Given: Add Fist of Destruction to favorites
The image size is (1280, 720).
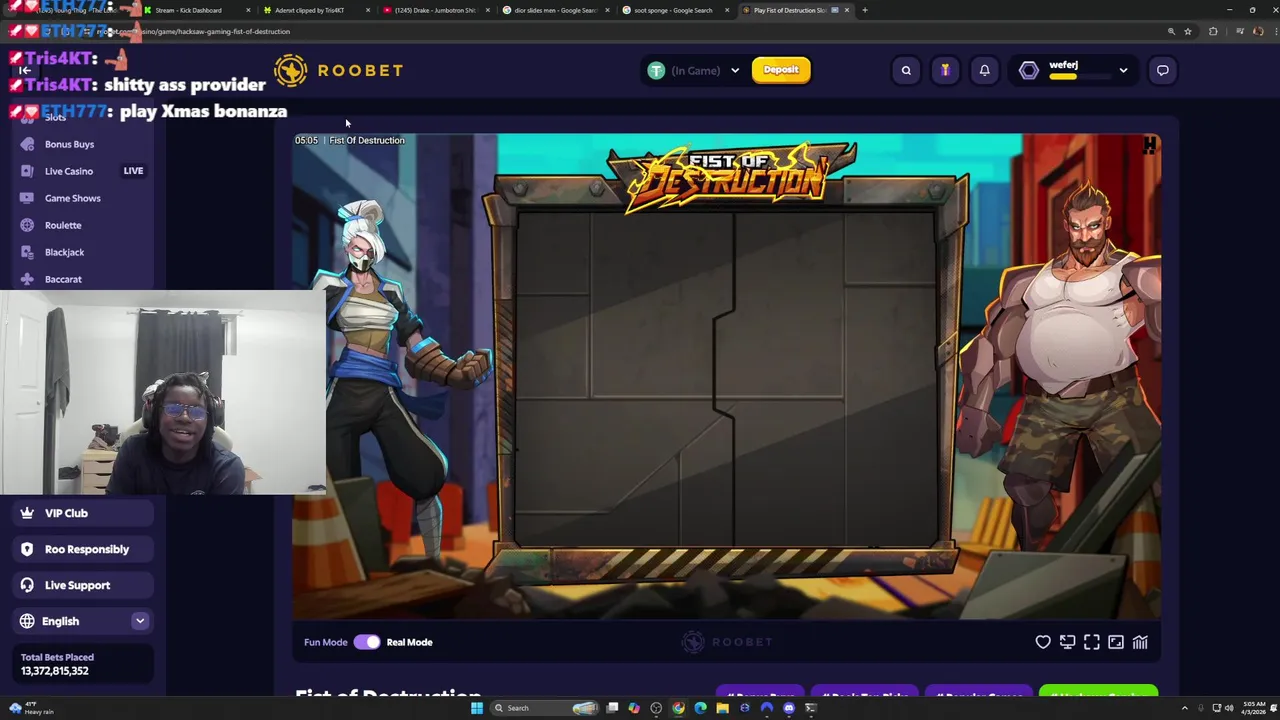Looking at the screenshot, I should [x=1043, y=642].
